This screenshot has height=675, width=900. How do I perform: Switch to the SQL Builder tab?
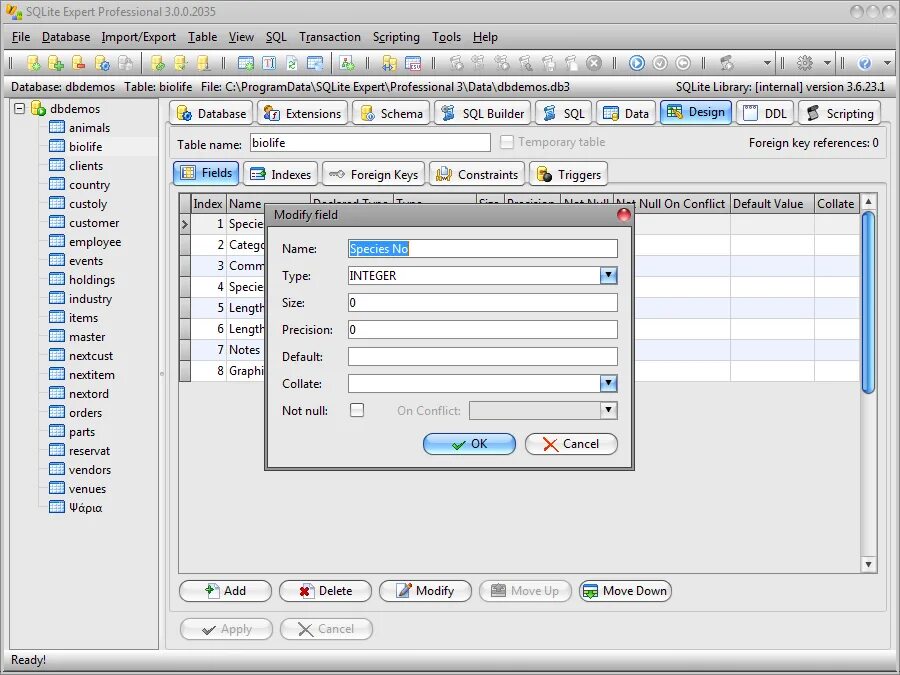tap(483, 113)
